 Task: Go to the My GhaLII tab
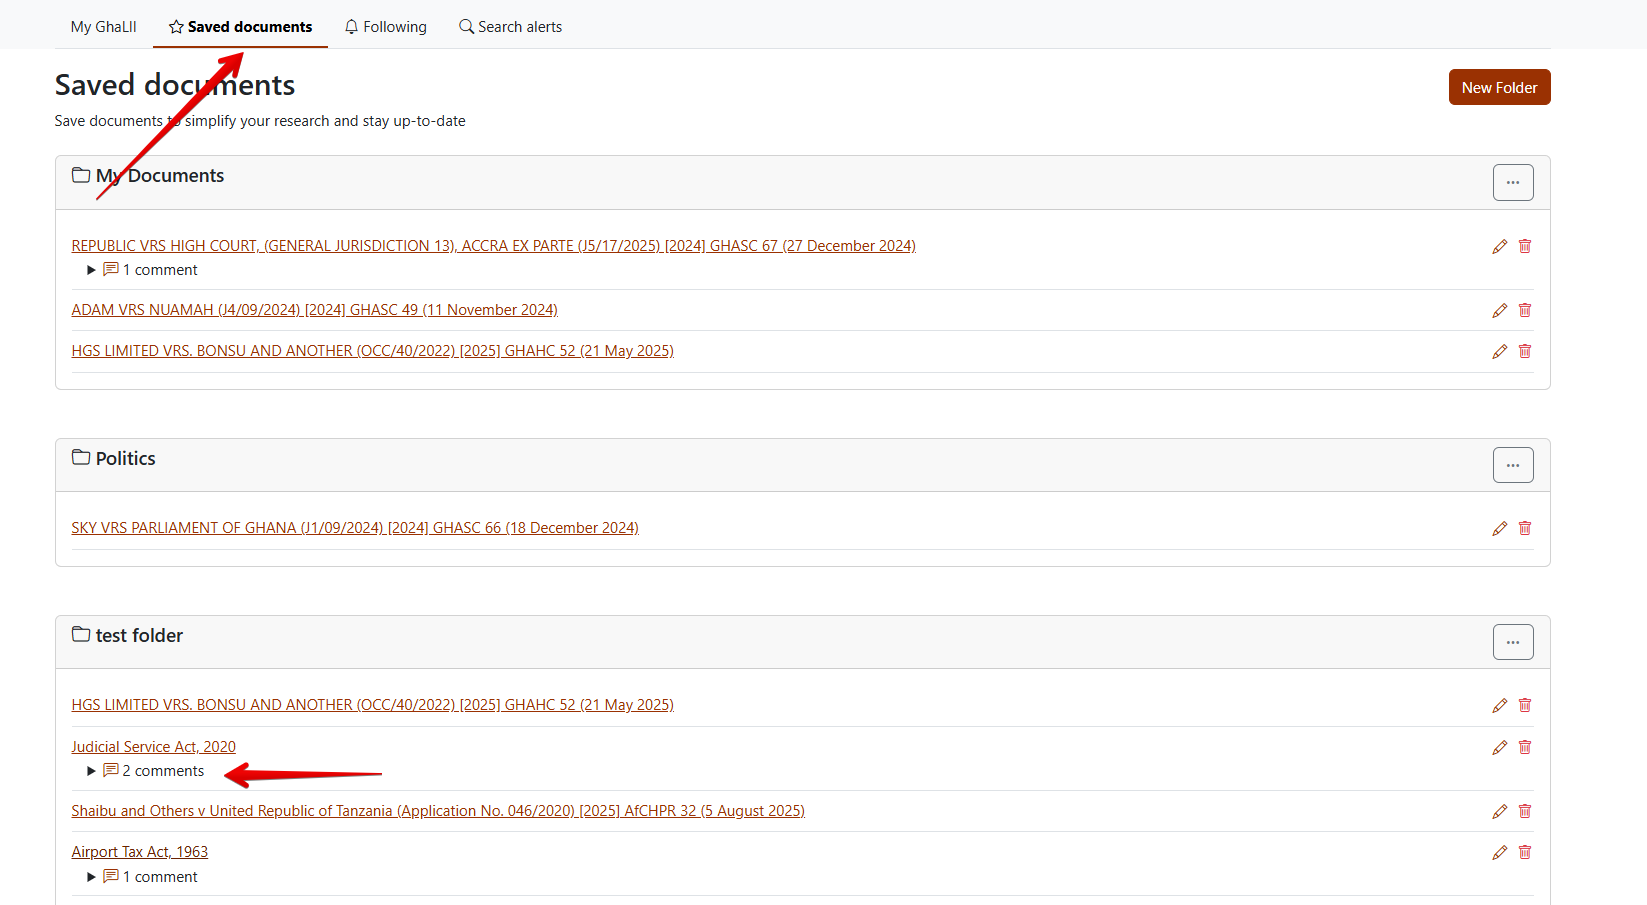103,27
